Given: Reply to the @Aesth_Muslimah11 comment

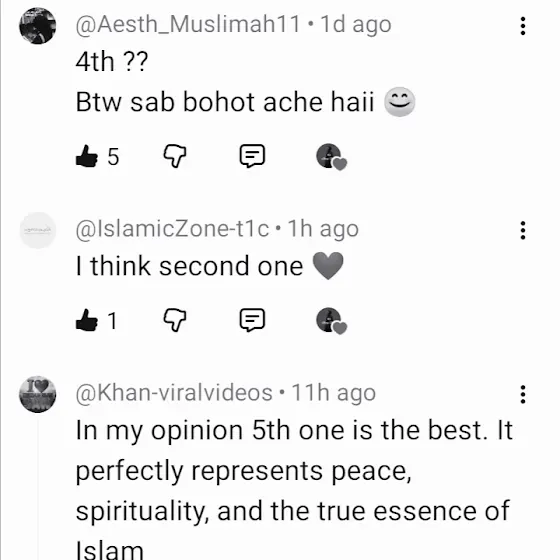Looking at the screenshot, I should pos(252,156).
